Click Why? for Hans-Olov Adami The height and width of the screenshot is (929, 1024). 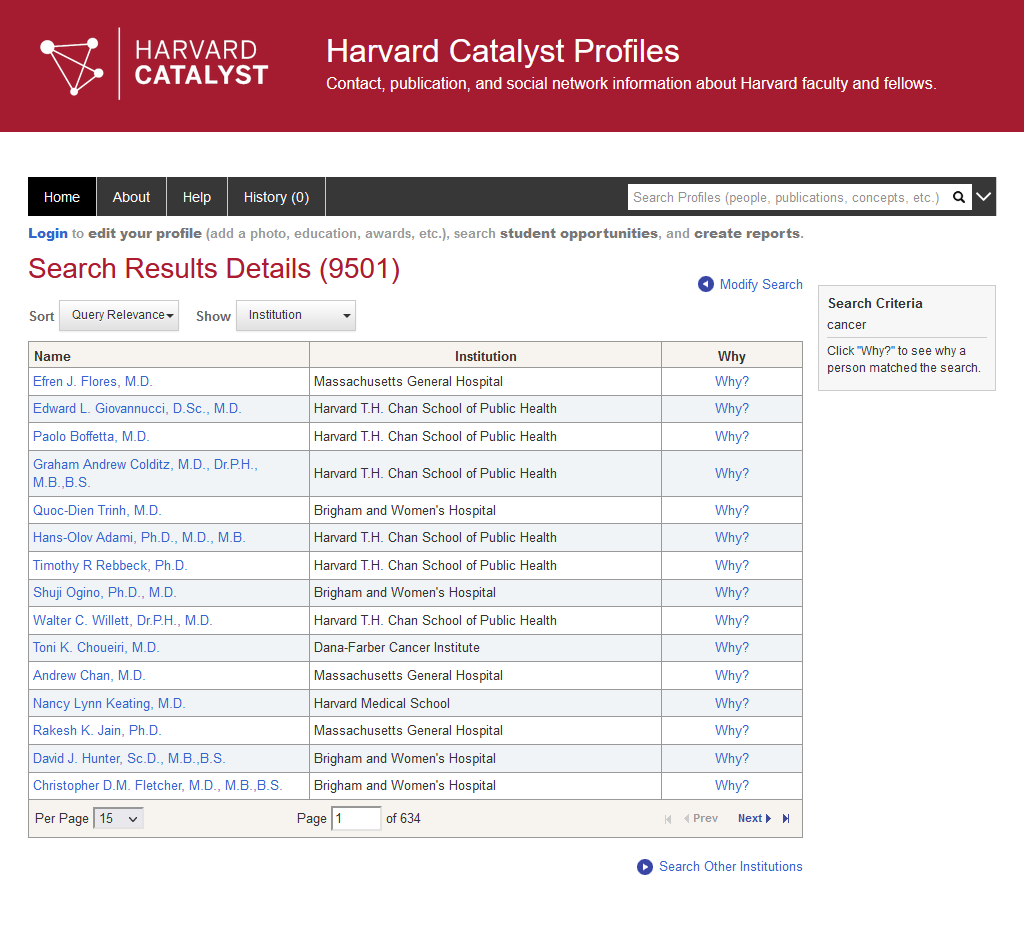coord(732,538)
